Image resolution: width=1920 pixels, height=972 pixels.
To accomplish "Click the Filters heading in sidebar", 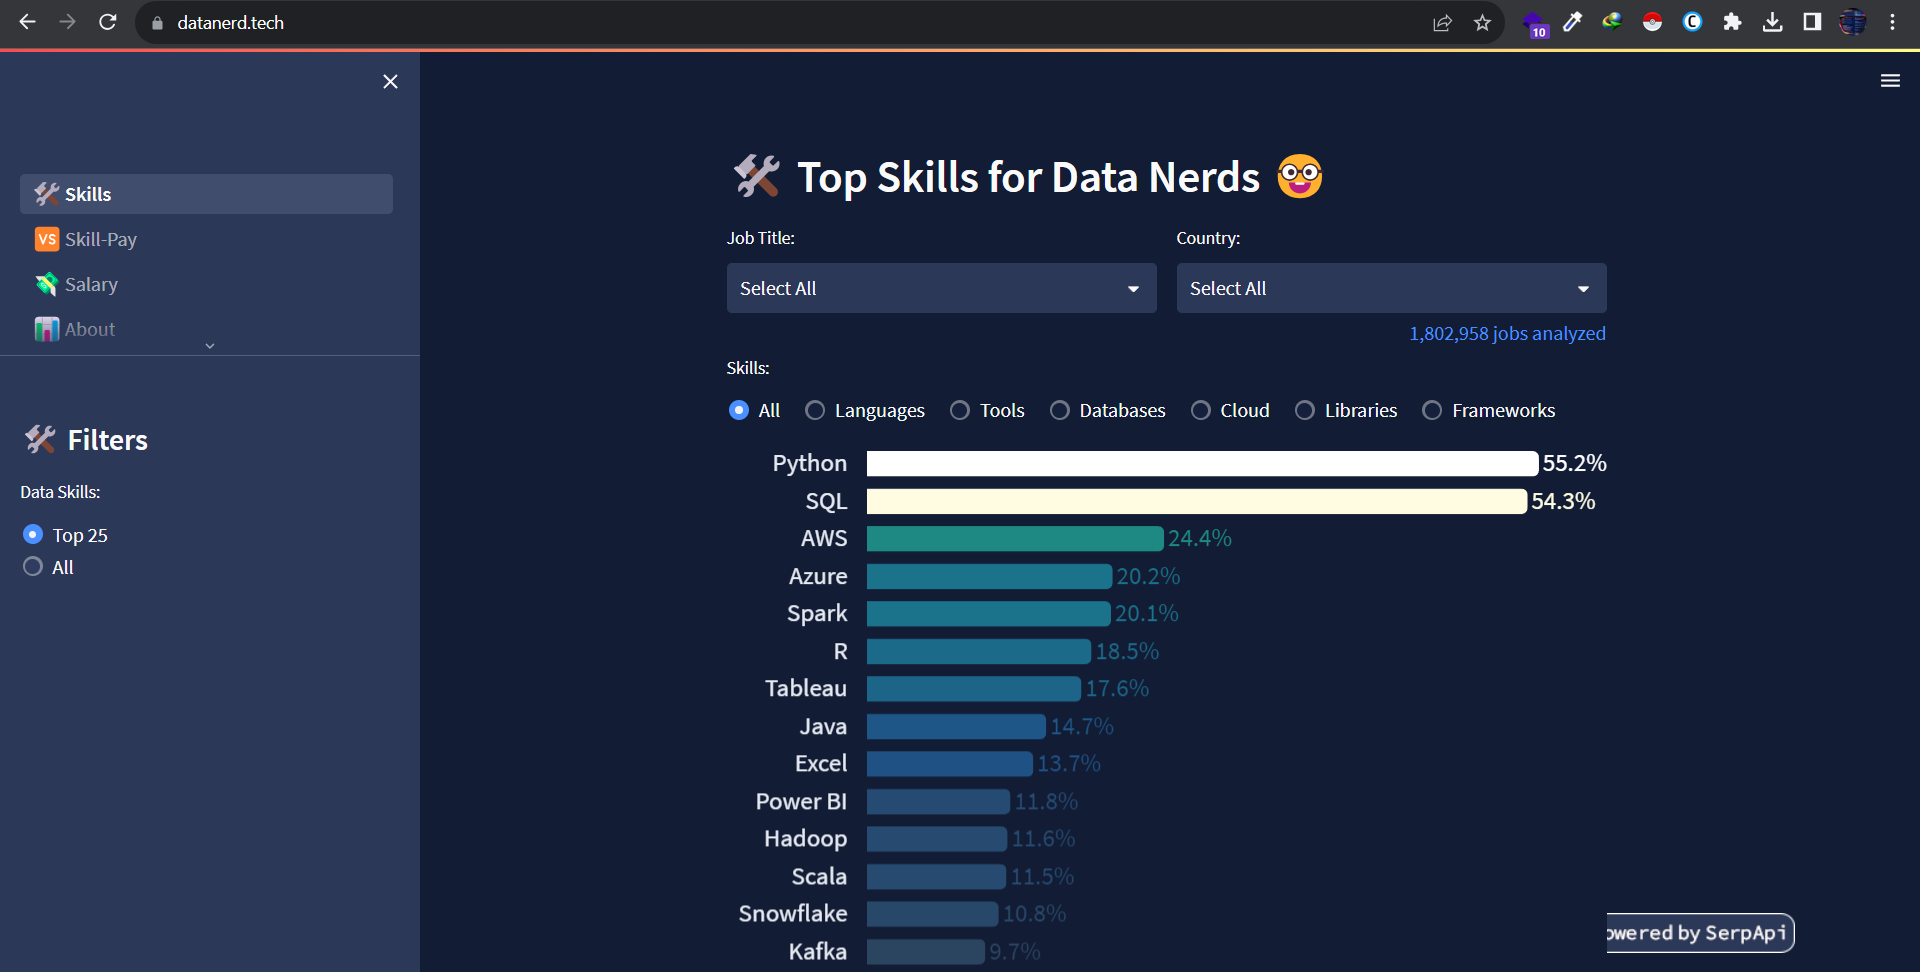I will pos(86,440).
